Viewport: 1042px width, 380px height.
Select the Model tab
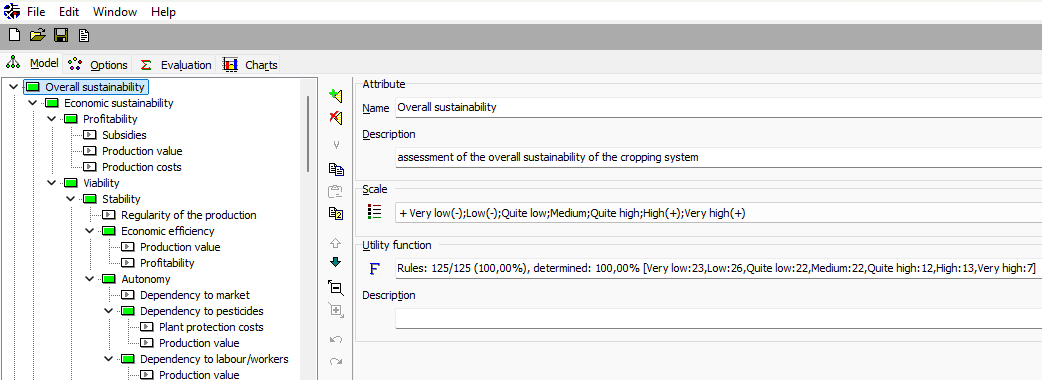click(32, 63)
